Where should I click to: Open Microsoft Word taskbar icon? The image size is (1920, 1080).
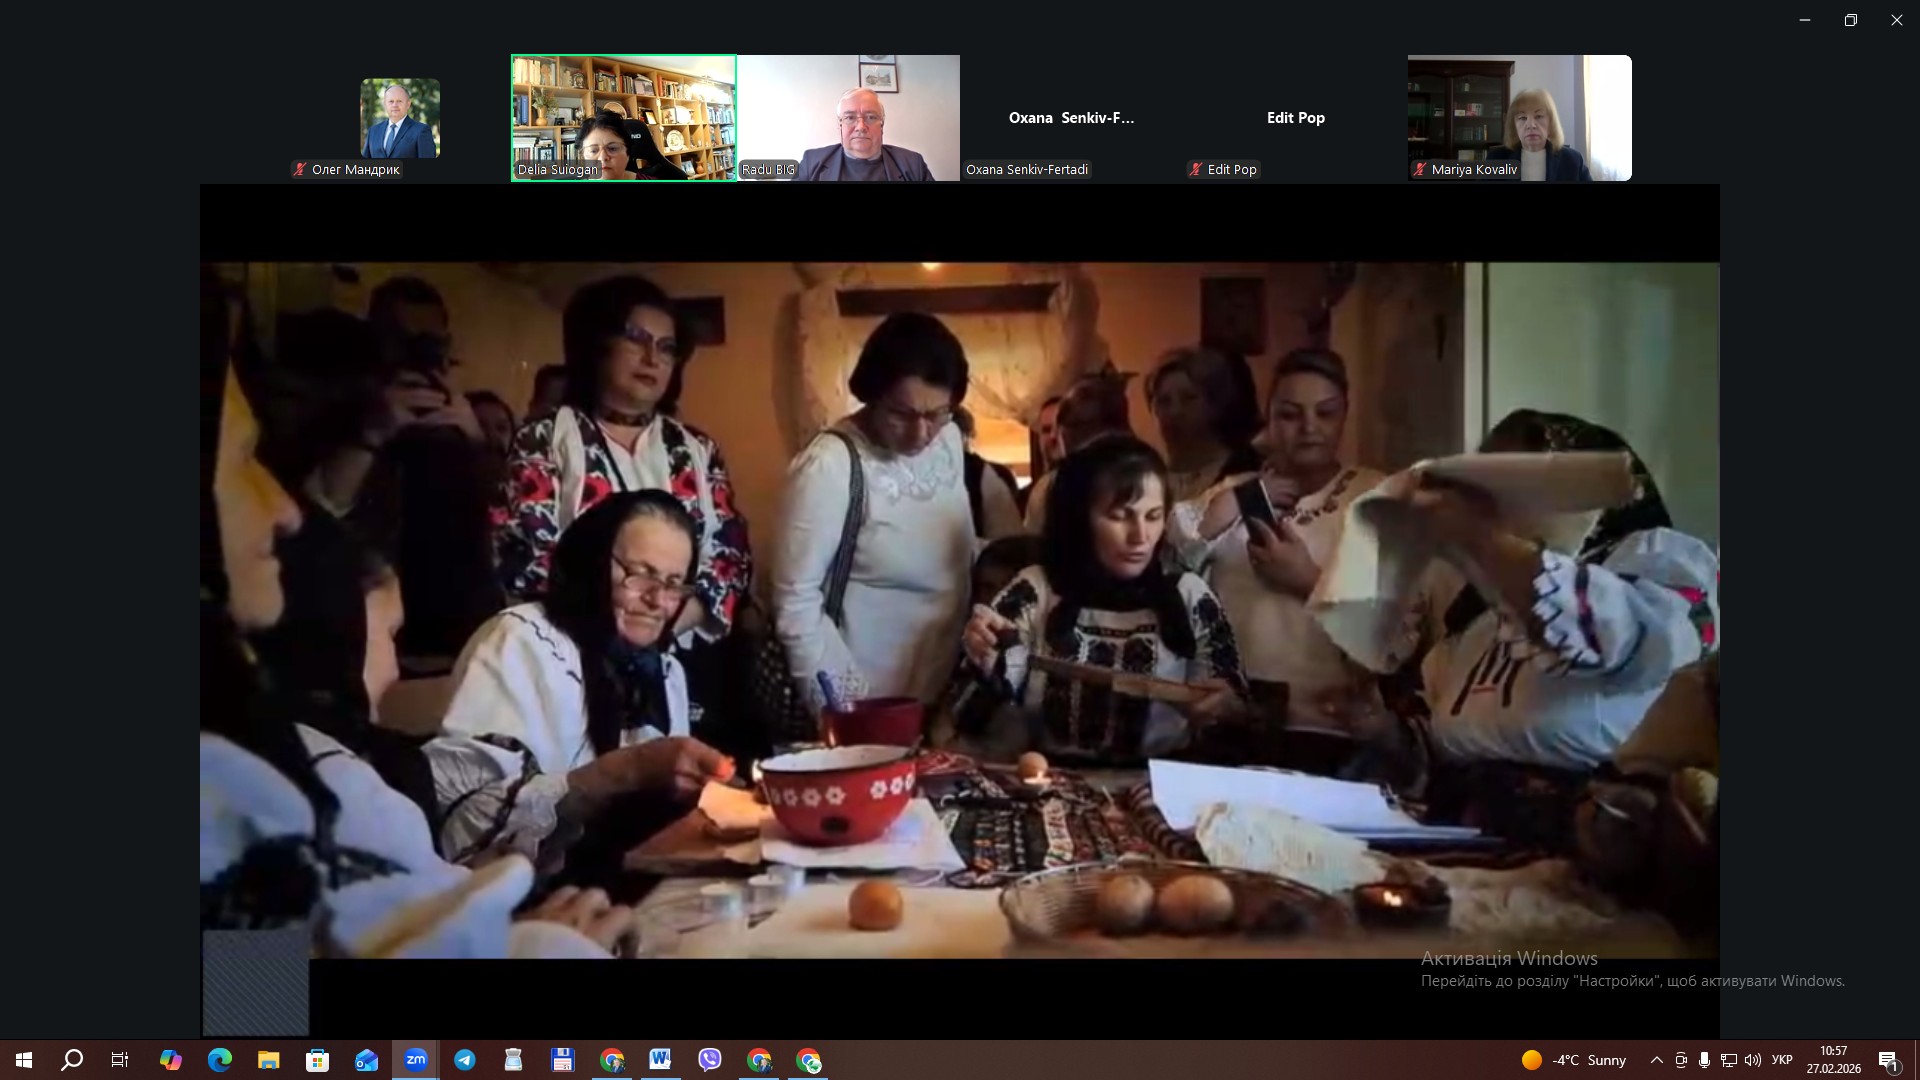click(660, 1060)
